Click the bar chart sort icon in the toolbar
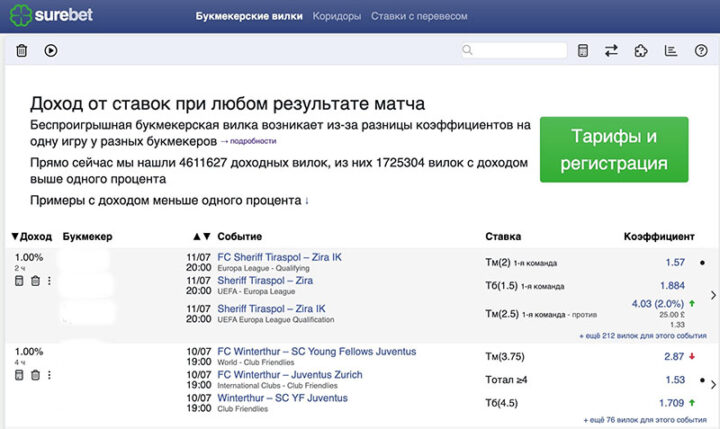Viewport: 720px width, 429px height. pos(671,50)
